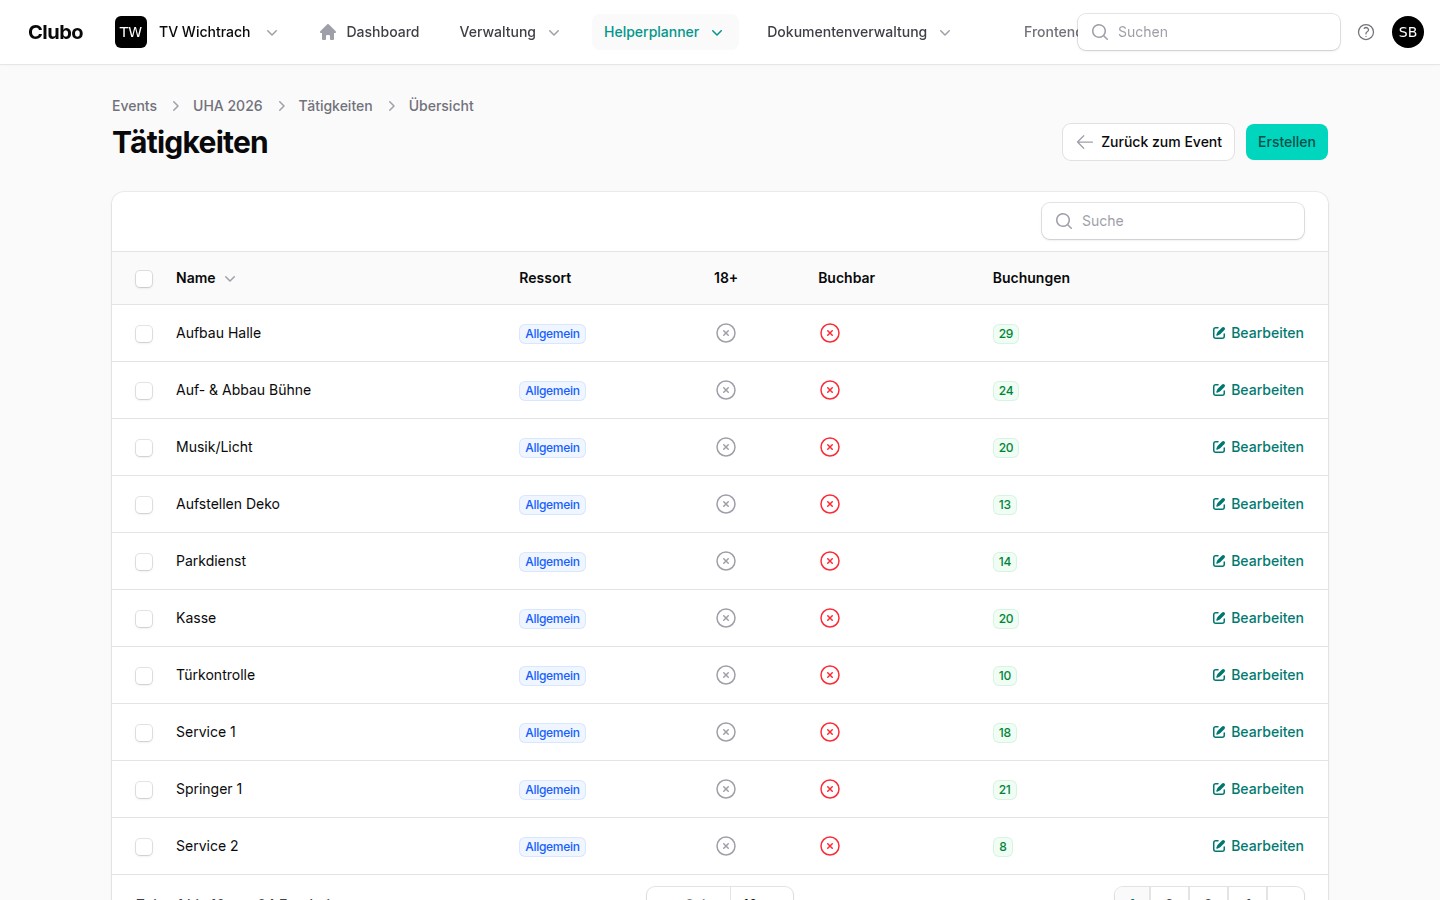1440x900 pixels.
Task: Click the help question mark icon
Action: [1366, 32]
